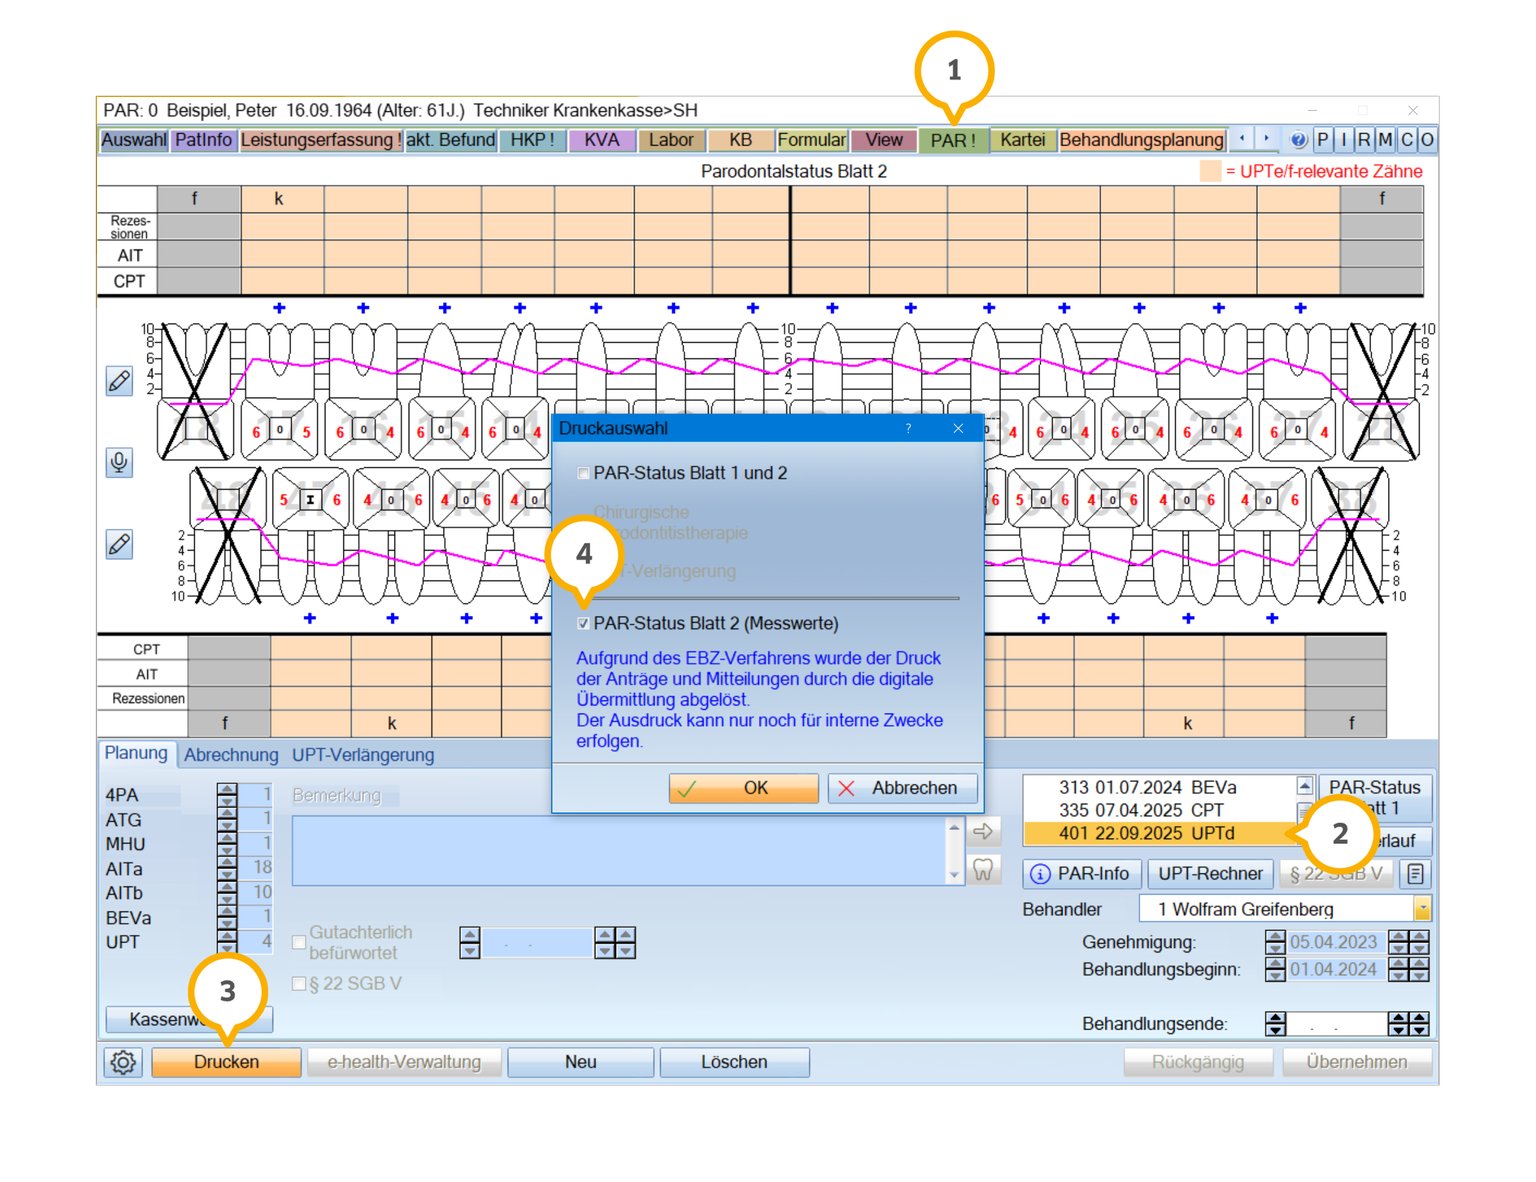The width and height of the screenshot is (1536, 1182).
Task: Uncheck PAR-Status Blatt 2 (Messwerte)
Action: [583, 624]
